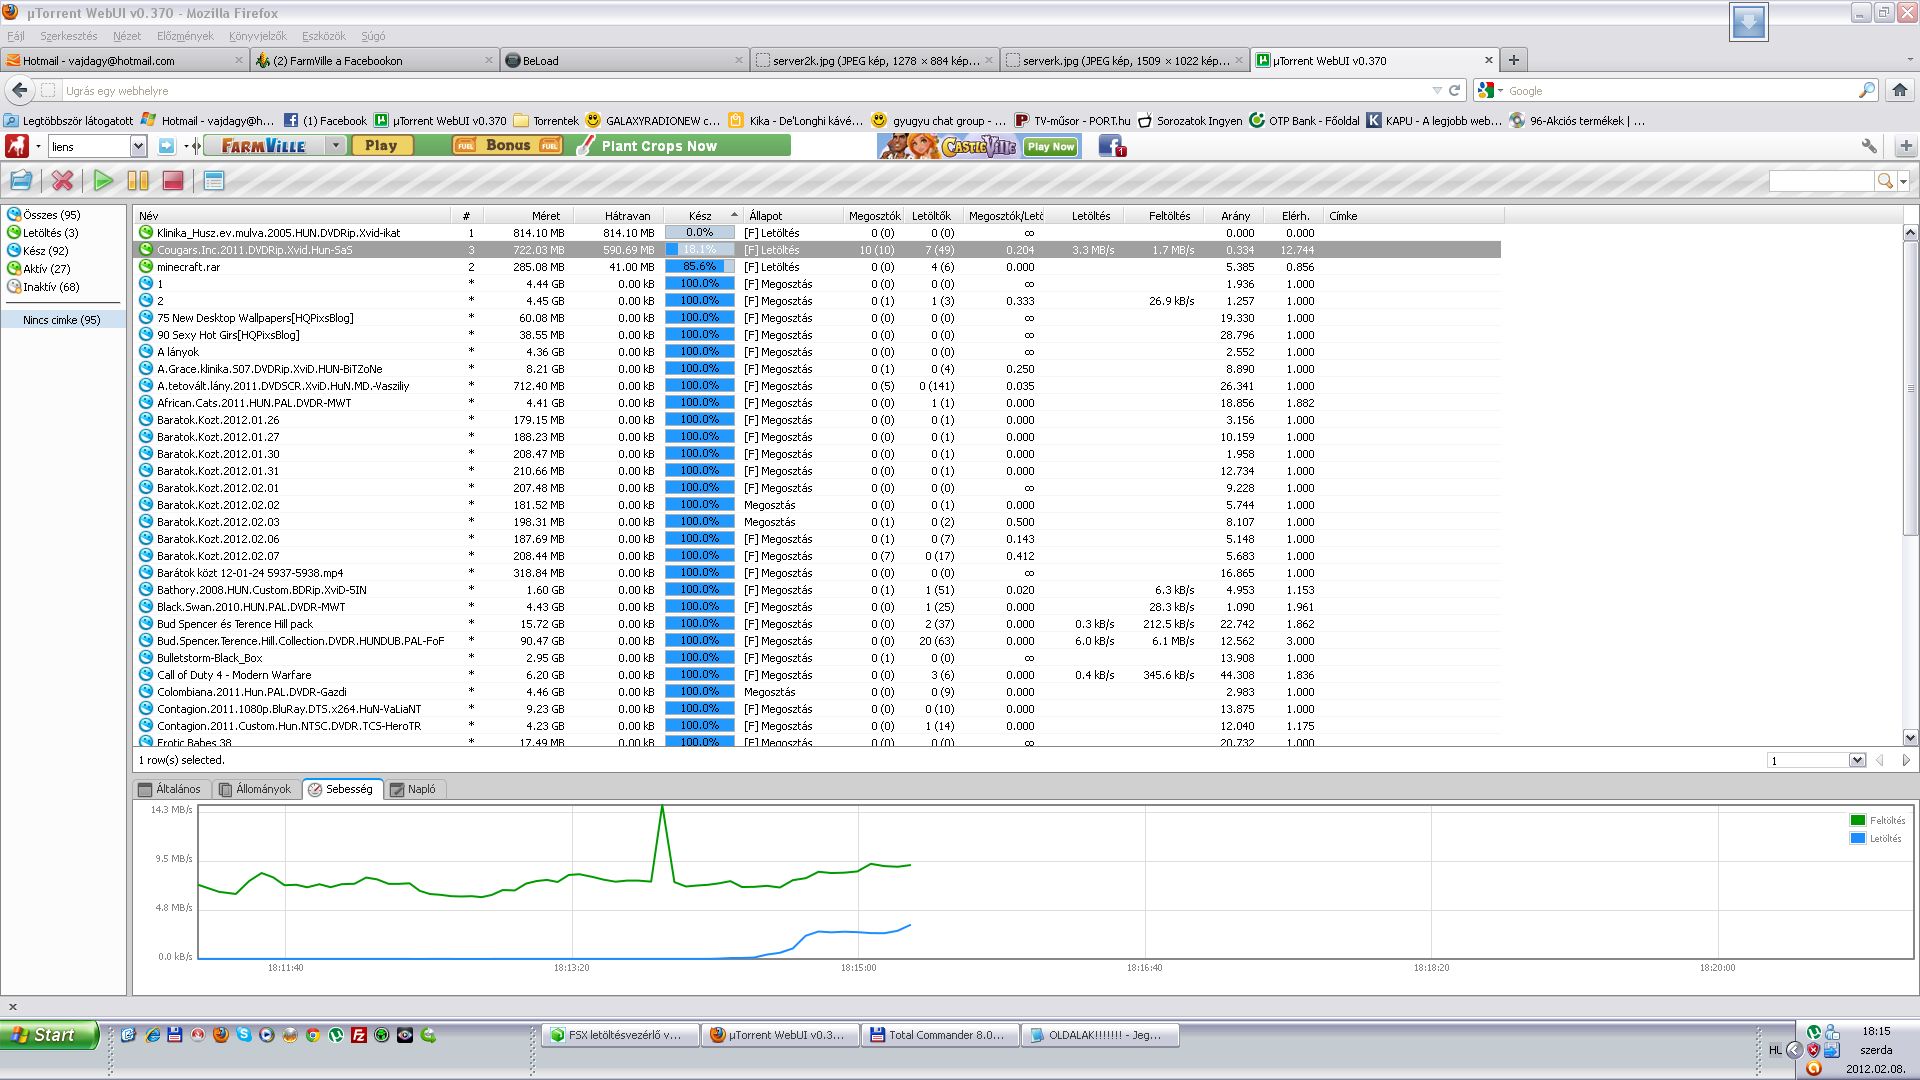Switch to the Általános tab

170,789
